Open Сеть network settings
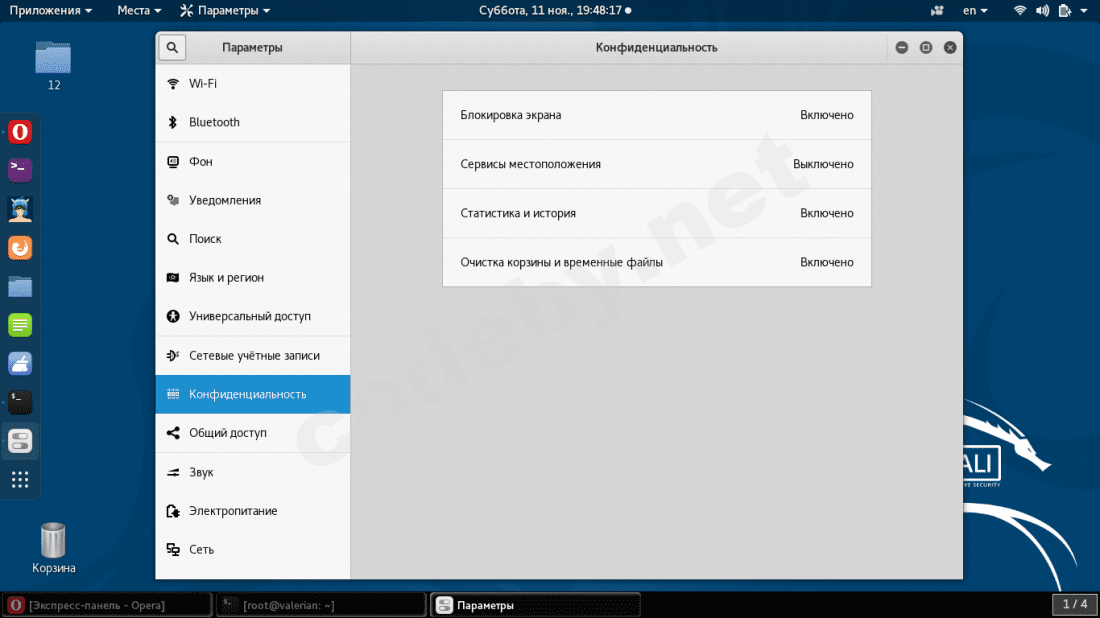The width and height of the screenshot is (1100, 618). click(x=253, y=549)
